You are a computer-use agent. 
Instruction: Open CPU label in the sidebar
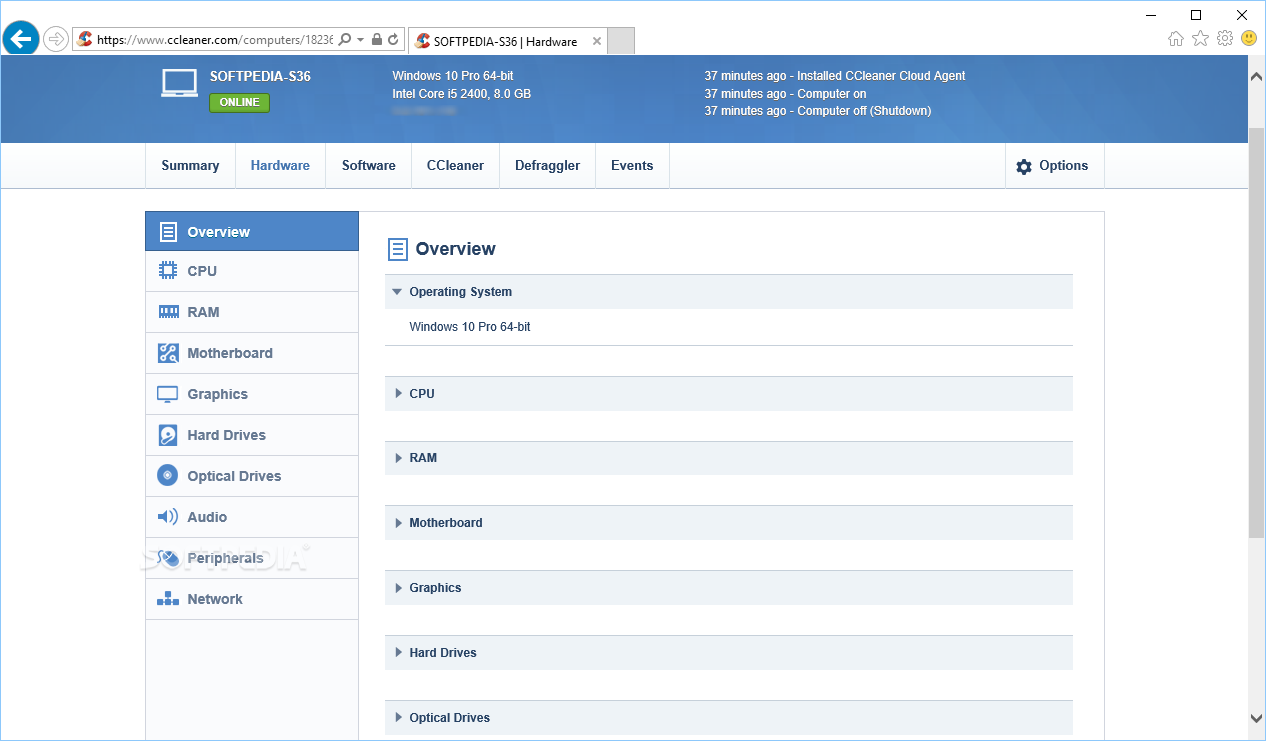coord(202,271)
